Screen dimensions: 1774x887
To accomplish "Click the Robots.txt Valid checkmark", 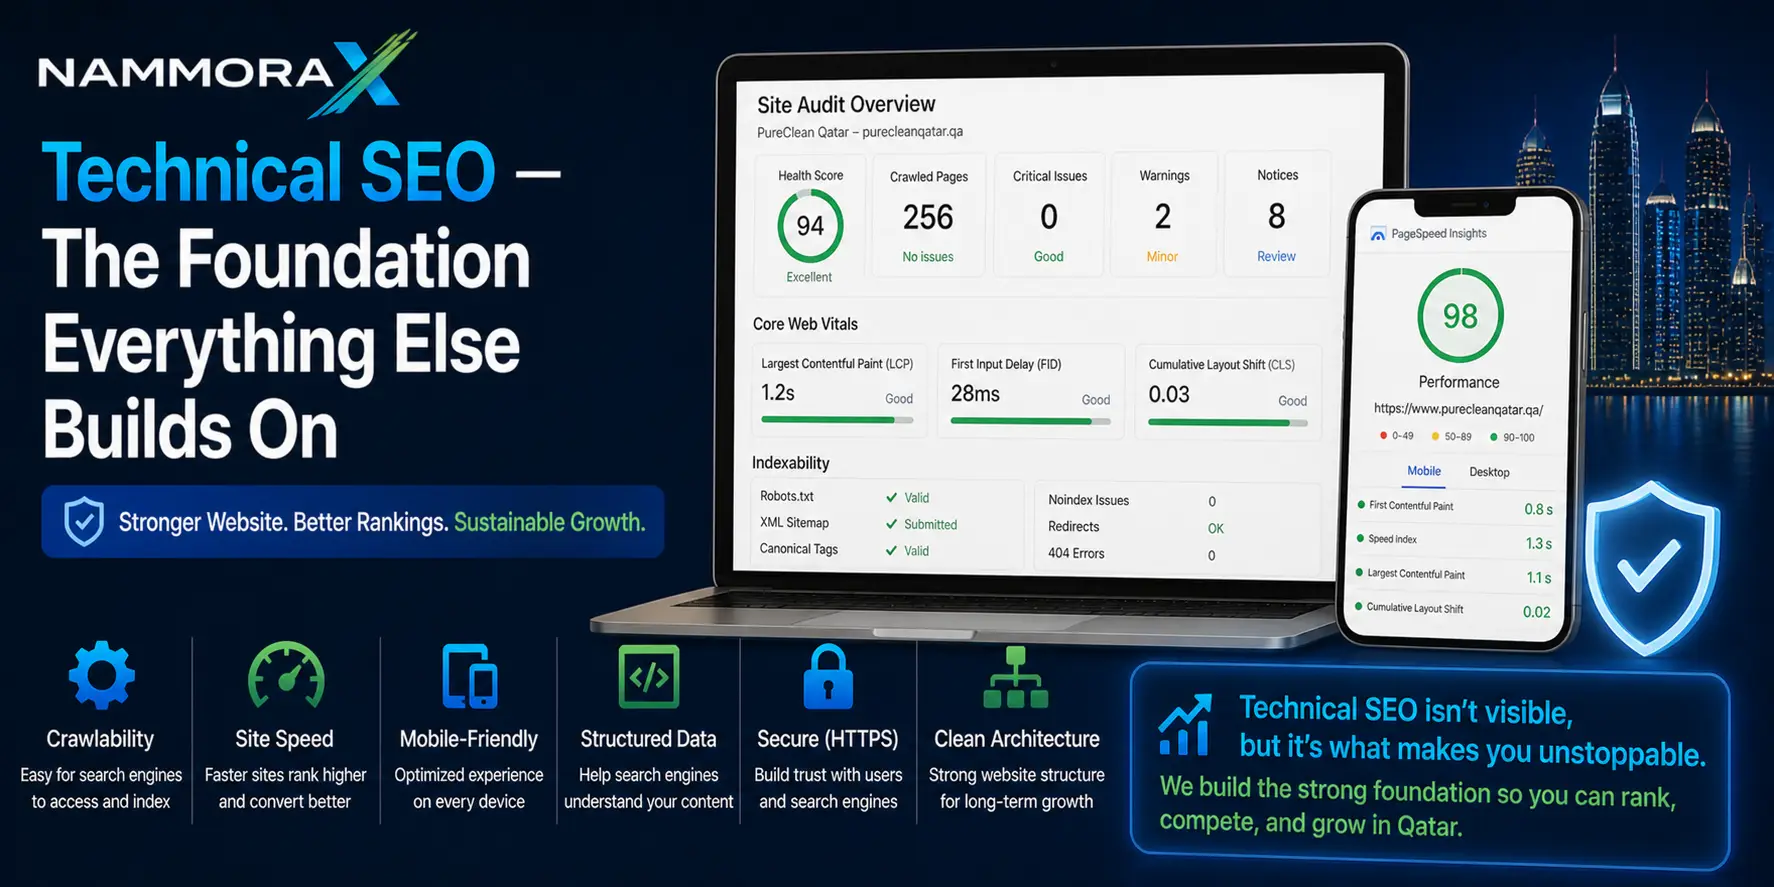I will click(x=891, y=497).
